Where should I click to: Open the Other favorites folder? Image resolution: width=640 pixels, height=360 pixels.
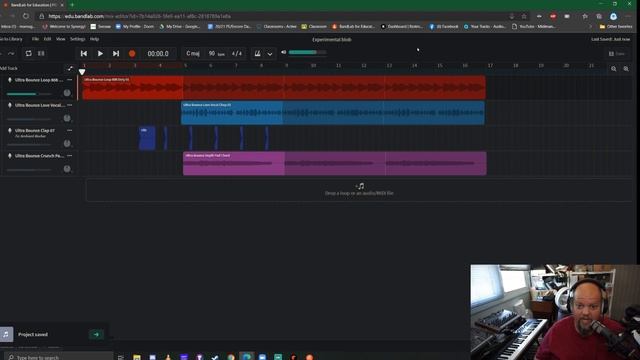pos(616,27)
